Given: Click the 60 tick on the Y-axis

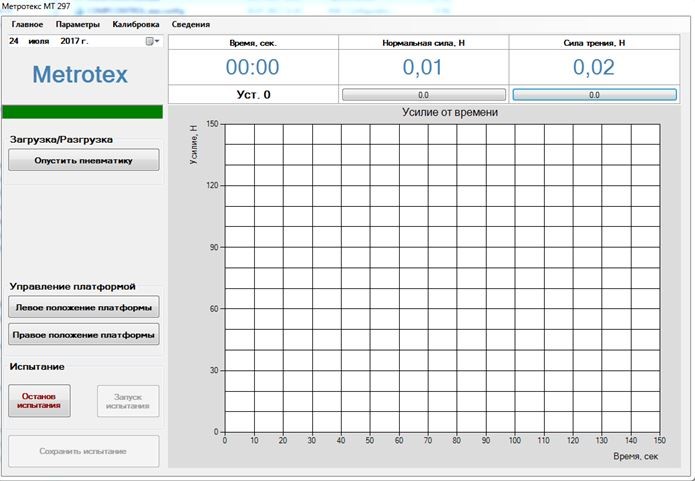Looking at the screenshot, I should point(214,309).
